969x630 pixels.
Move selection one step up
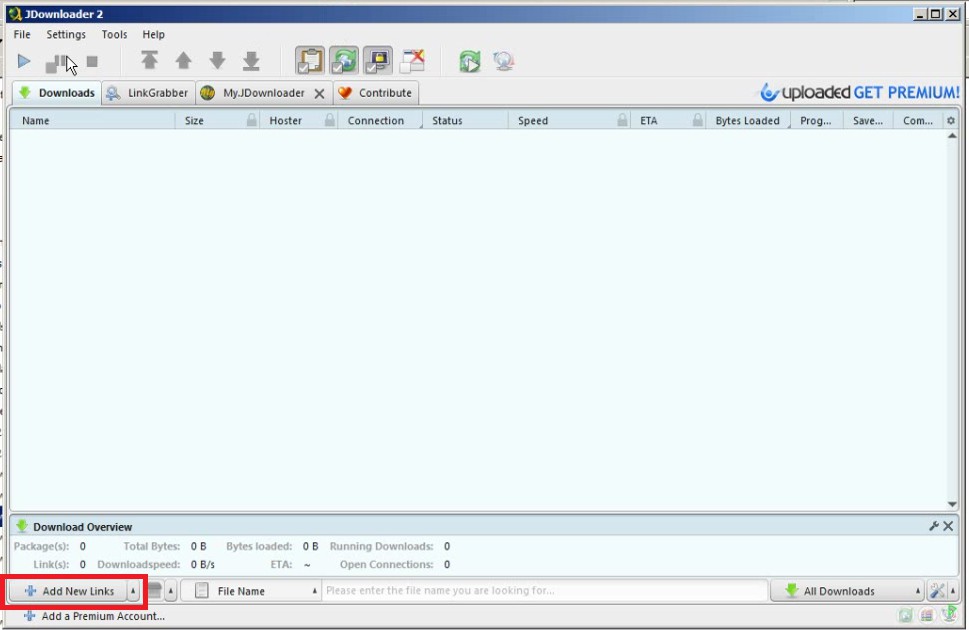click(184, 61)
